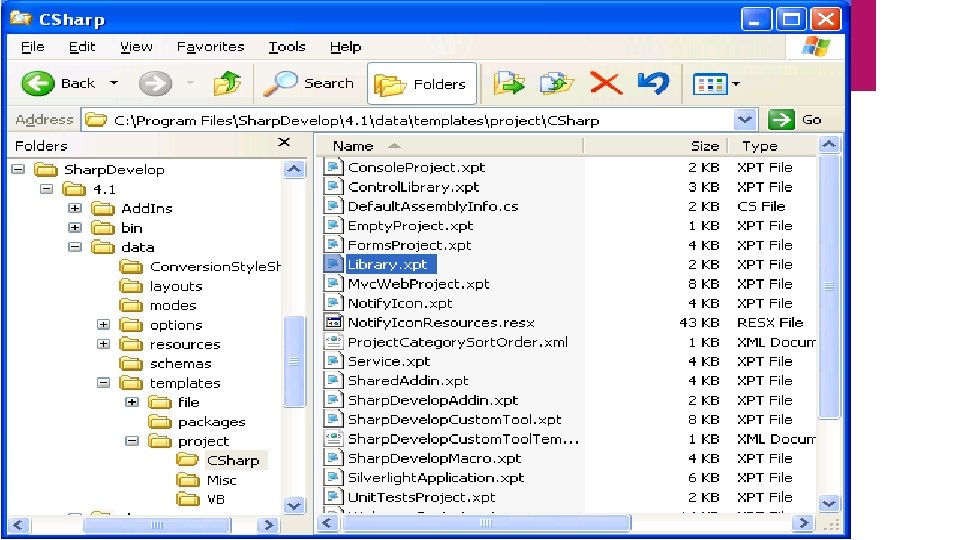Click the Copy To toolbar icon
Viewport: 960px width, 540px height.
coord(557,83)
